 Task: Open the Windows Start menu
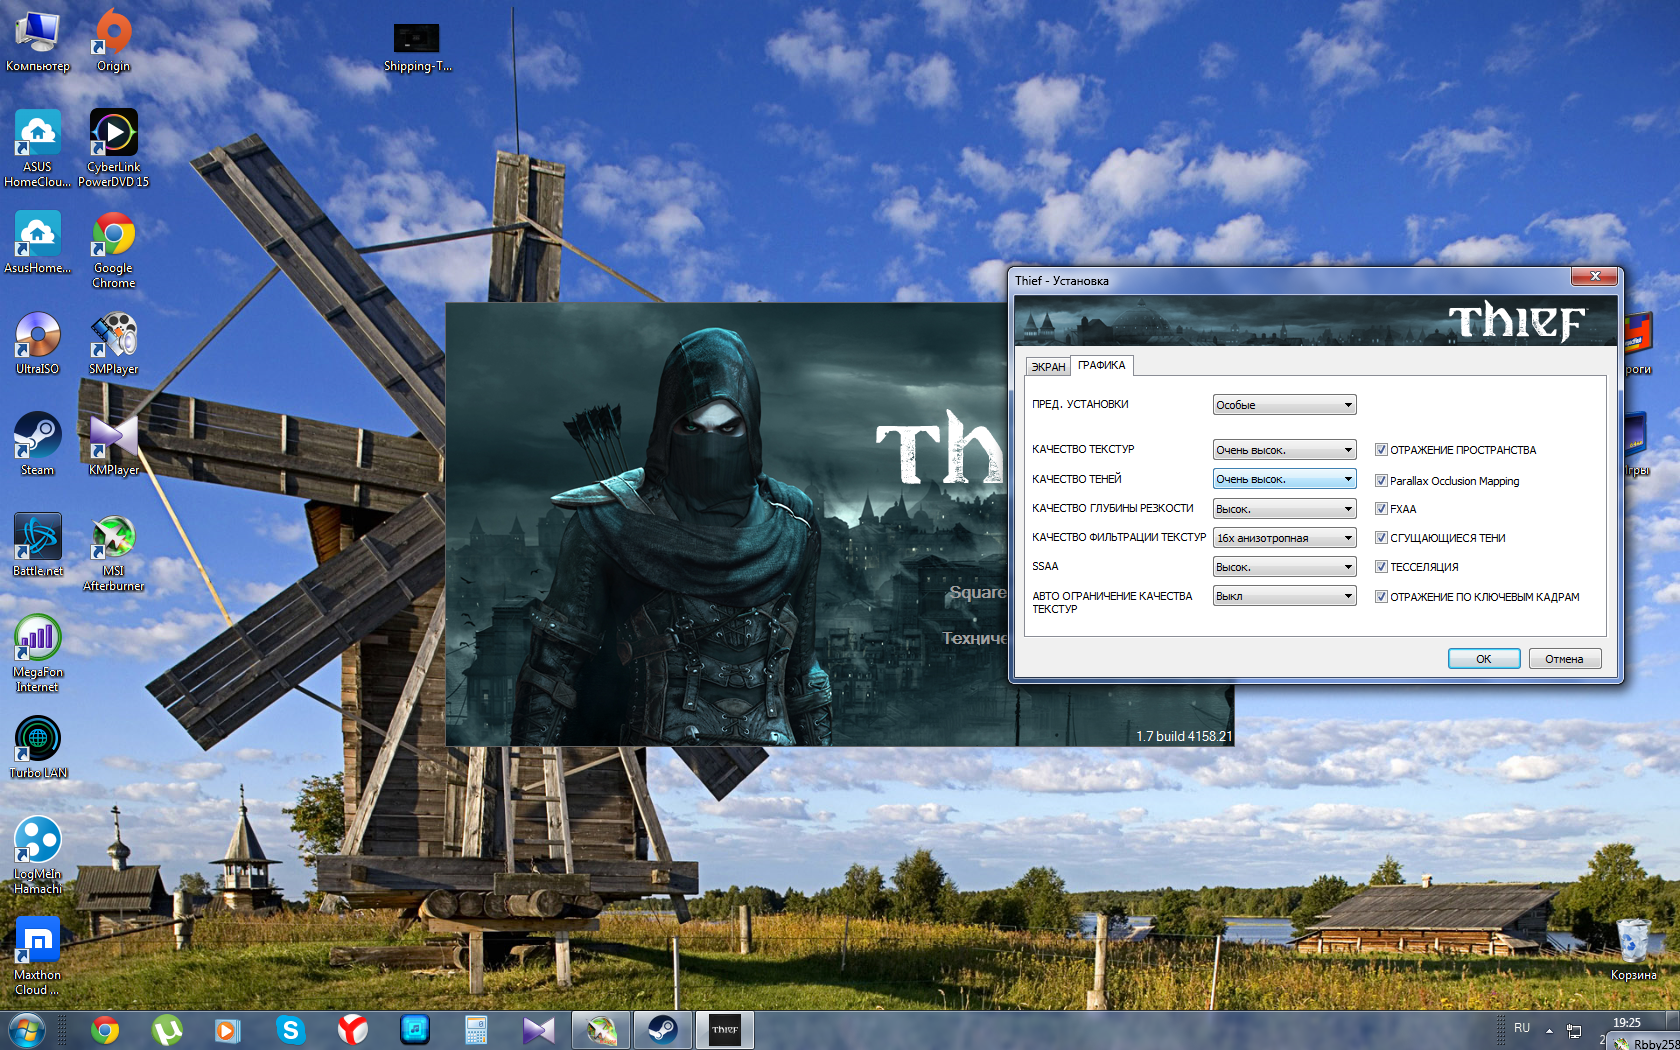27,1030
